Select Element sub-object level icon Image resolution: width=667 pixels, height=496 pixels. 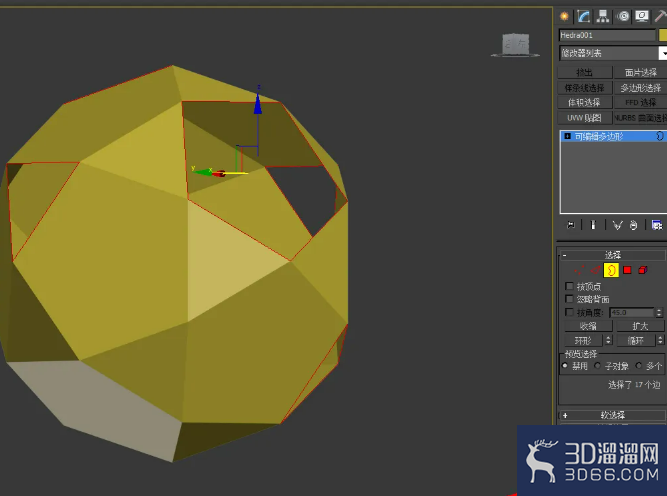[x=643, y=270]
